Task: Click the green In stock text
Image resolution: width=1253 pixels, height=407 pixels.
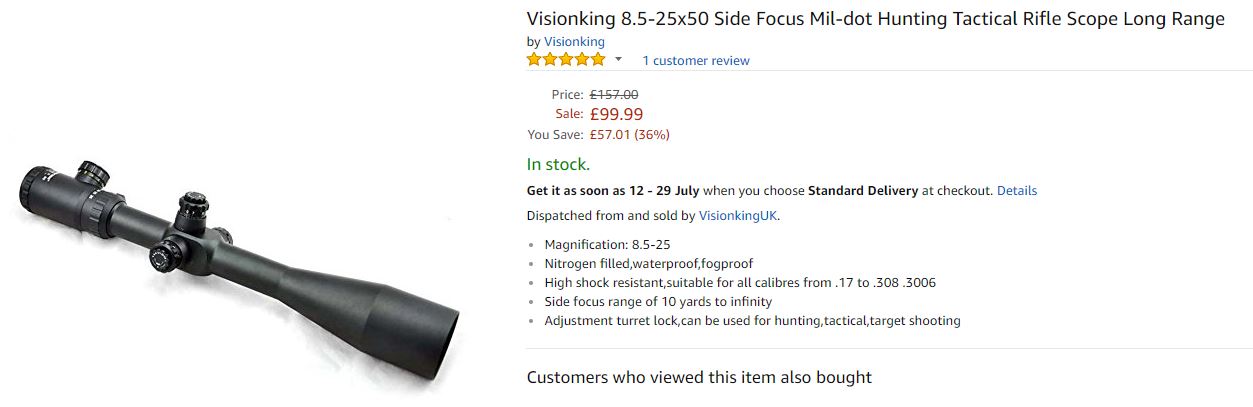Action: point(558,165)
